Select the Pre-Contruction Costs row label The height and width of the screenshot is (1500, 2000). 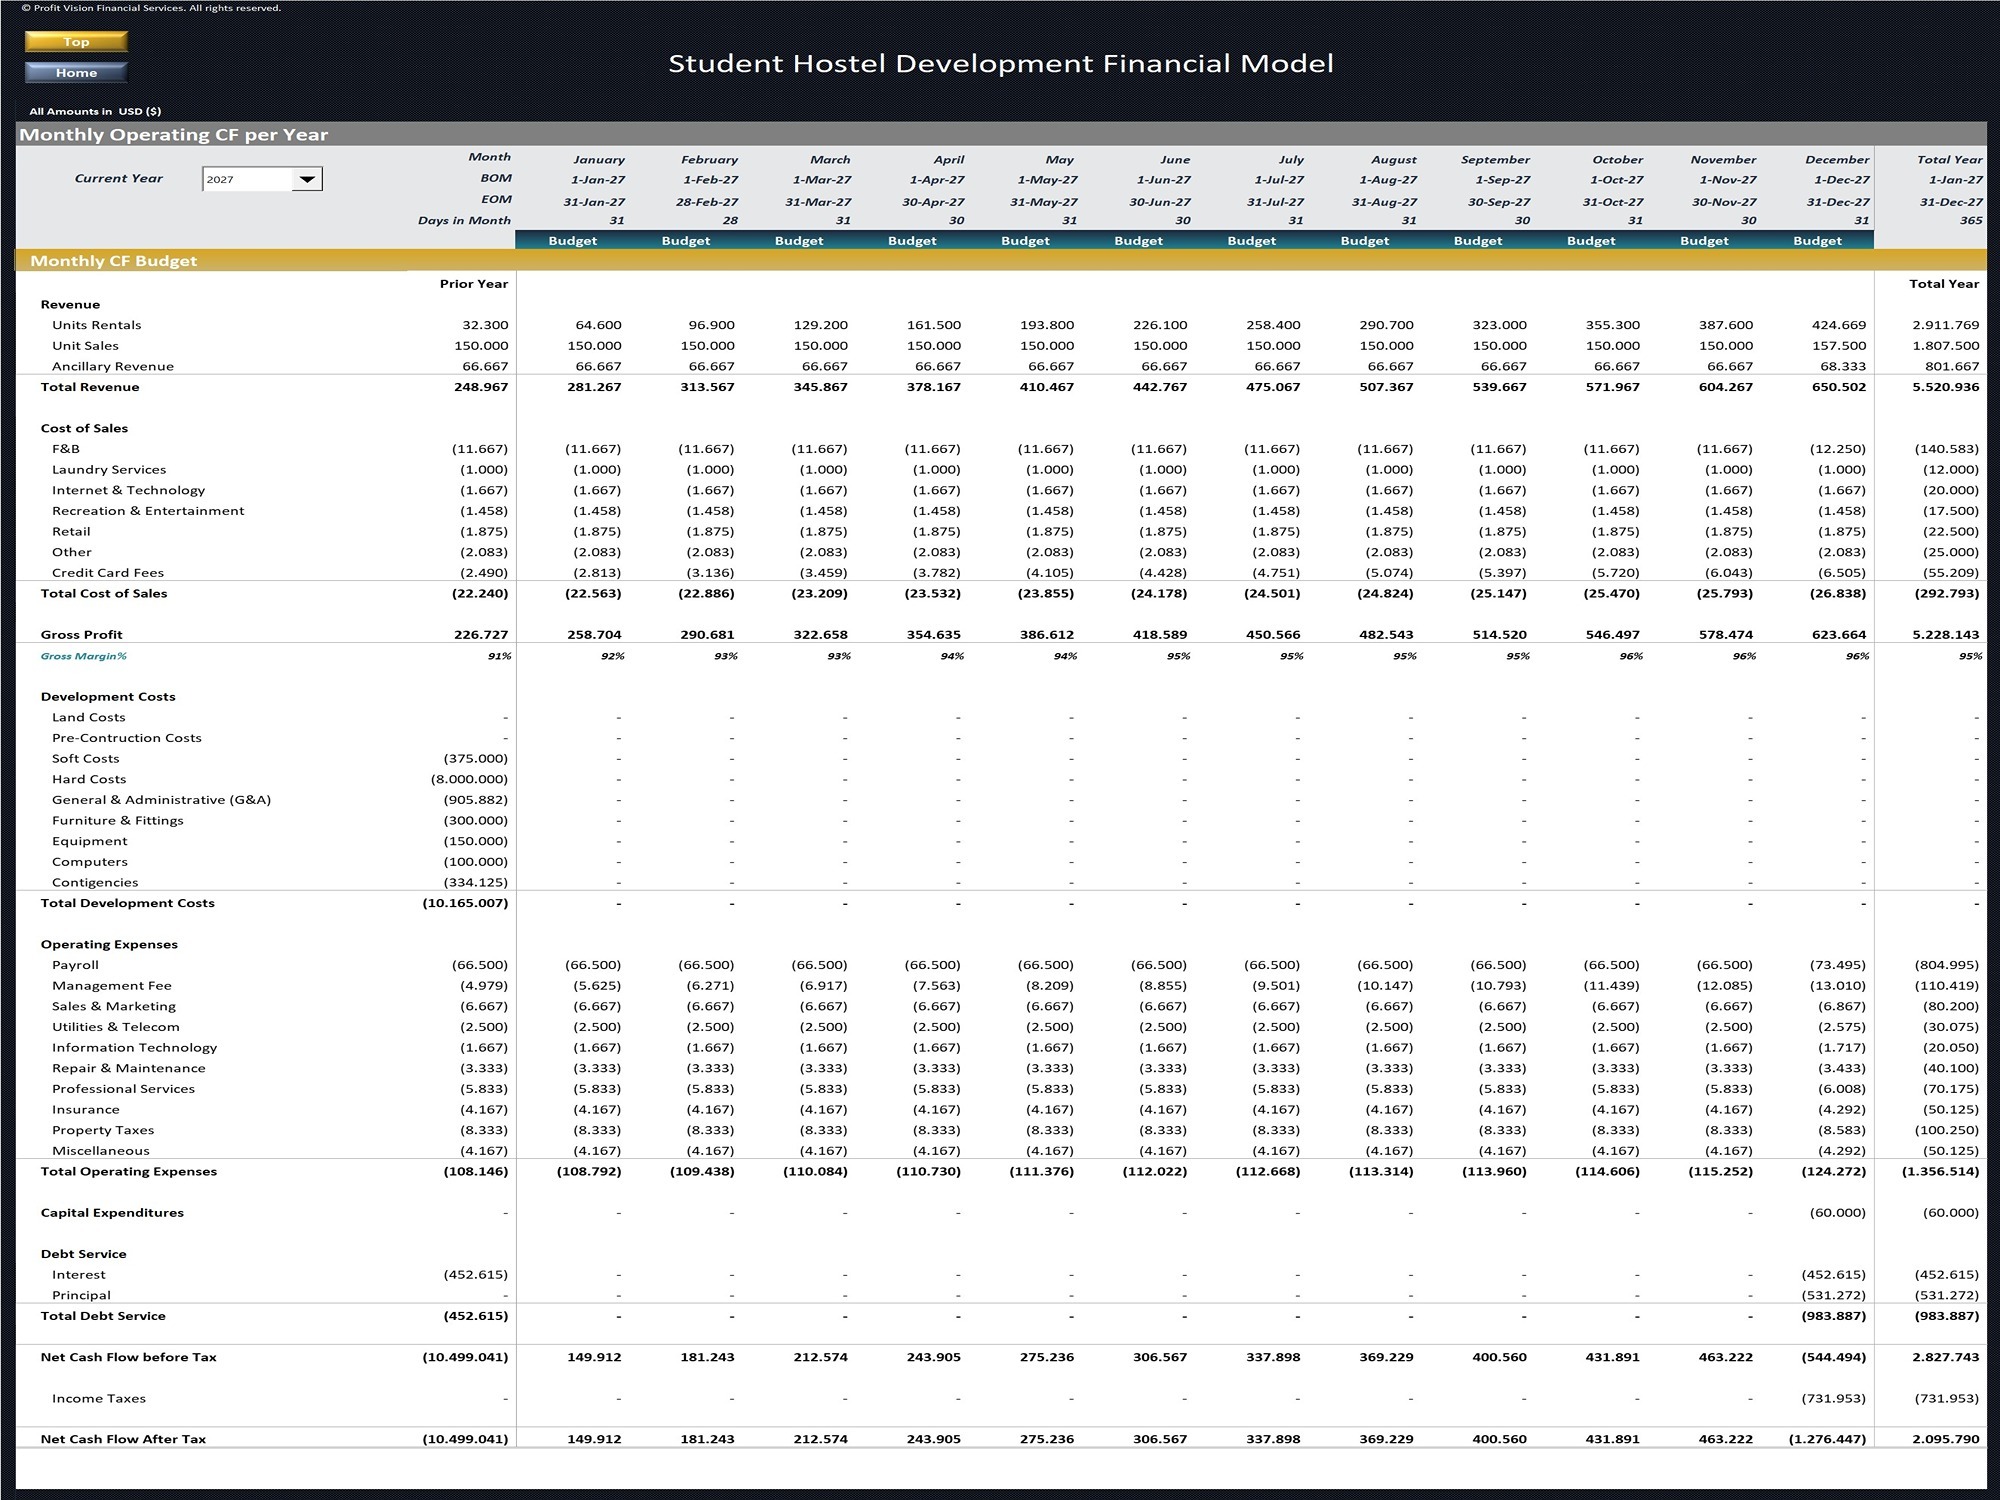[x=126, y=738]
